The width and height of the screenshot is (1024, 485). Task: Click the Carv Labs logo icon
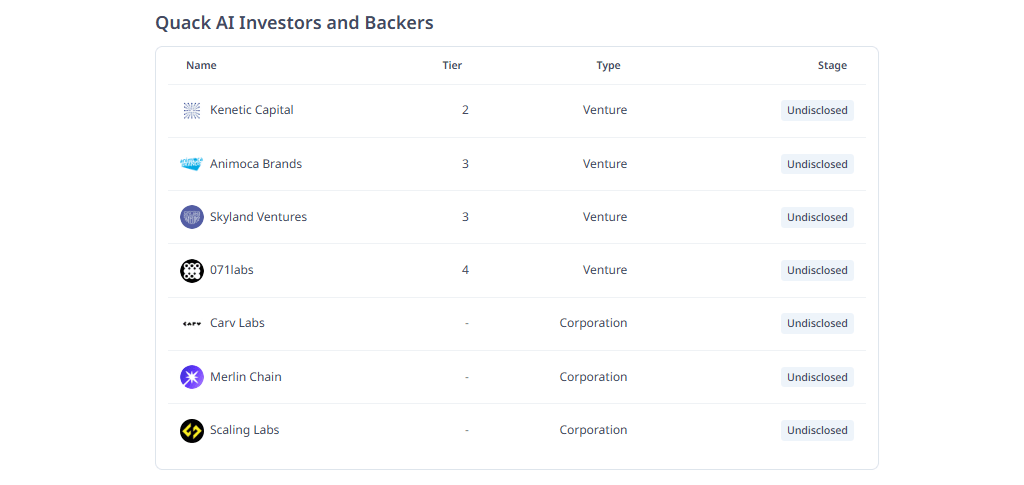192,324
